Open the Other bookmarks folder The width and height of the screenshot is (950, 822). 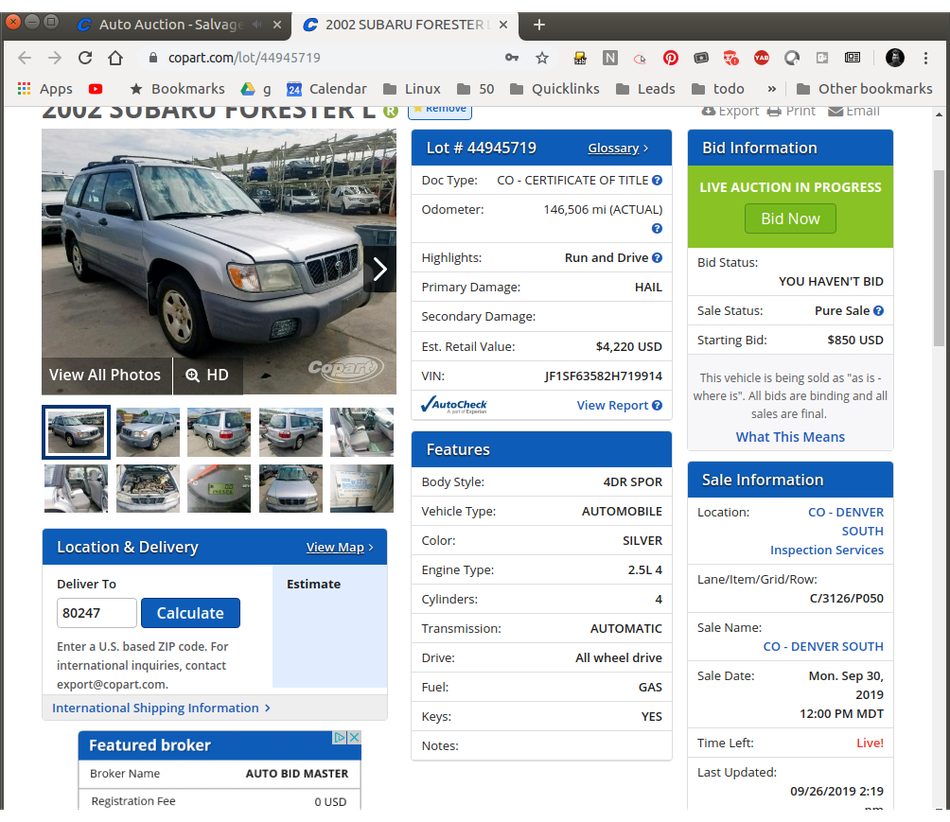[x=865, y=89]
